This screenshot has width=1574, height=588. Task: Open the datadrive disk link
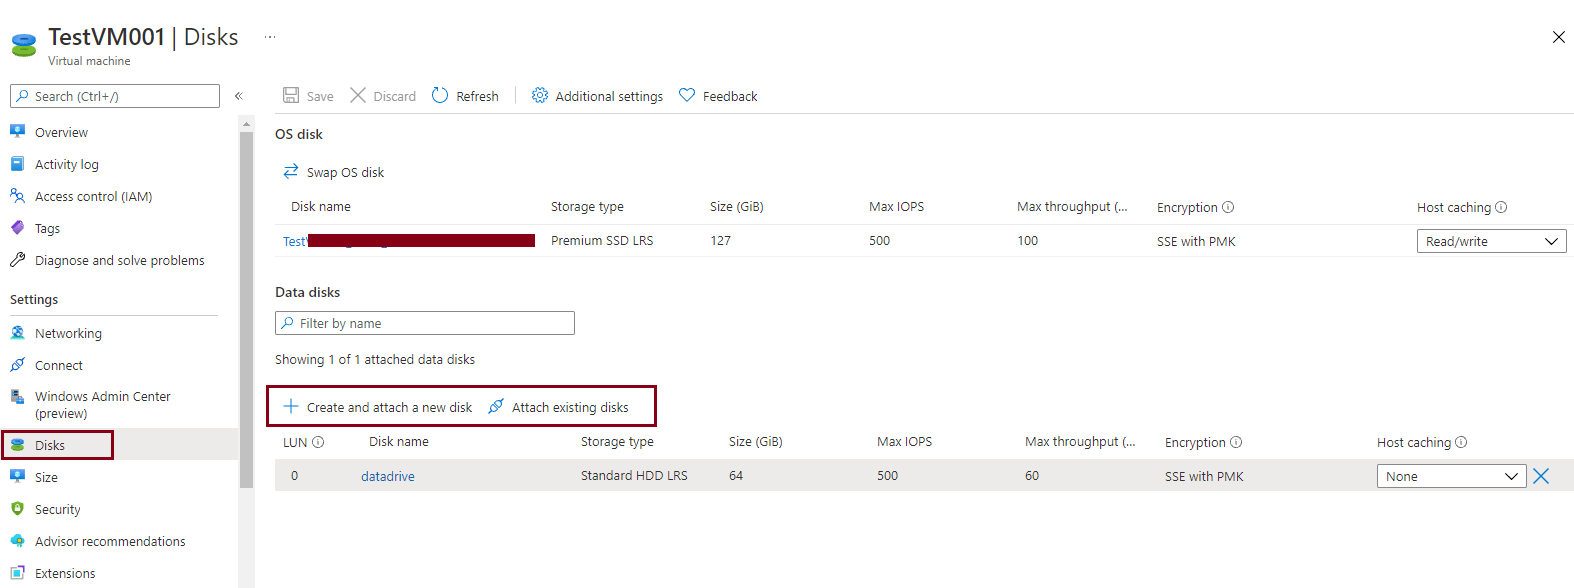[388, 476]
